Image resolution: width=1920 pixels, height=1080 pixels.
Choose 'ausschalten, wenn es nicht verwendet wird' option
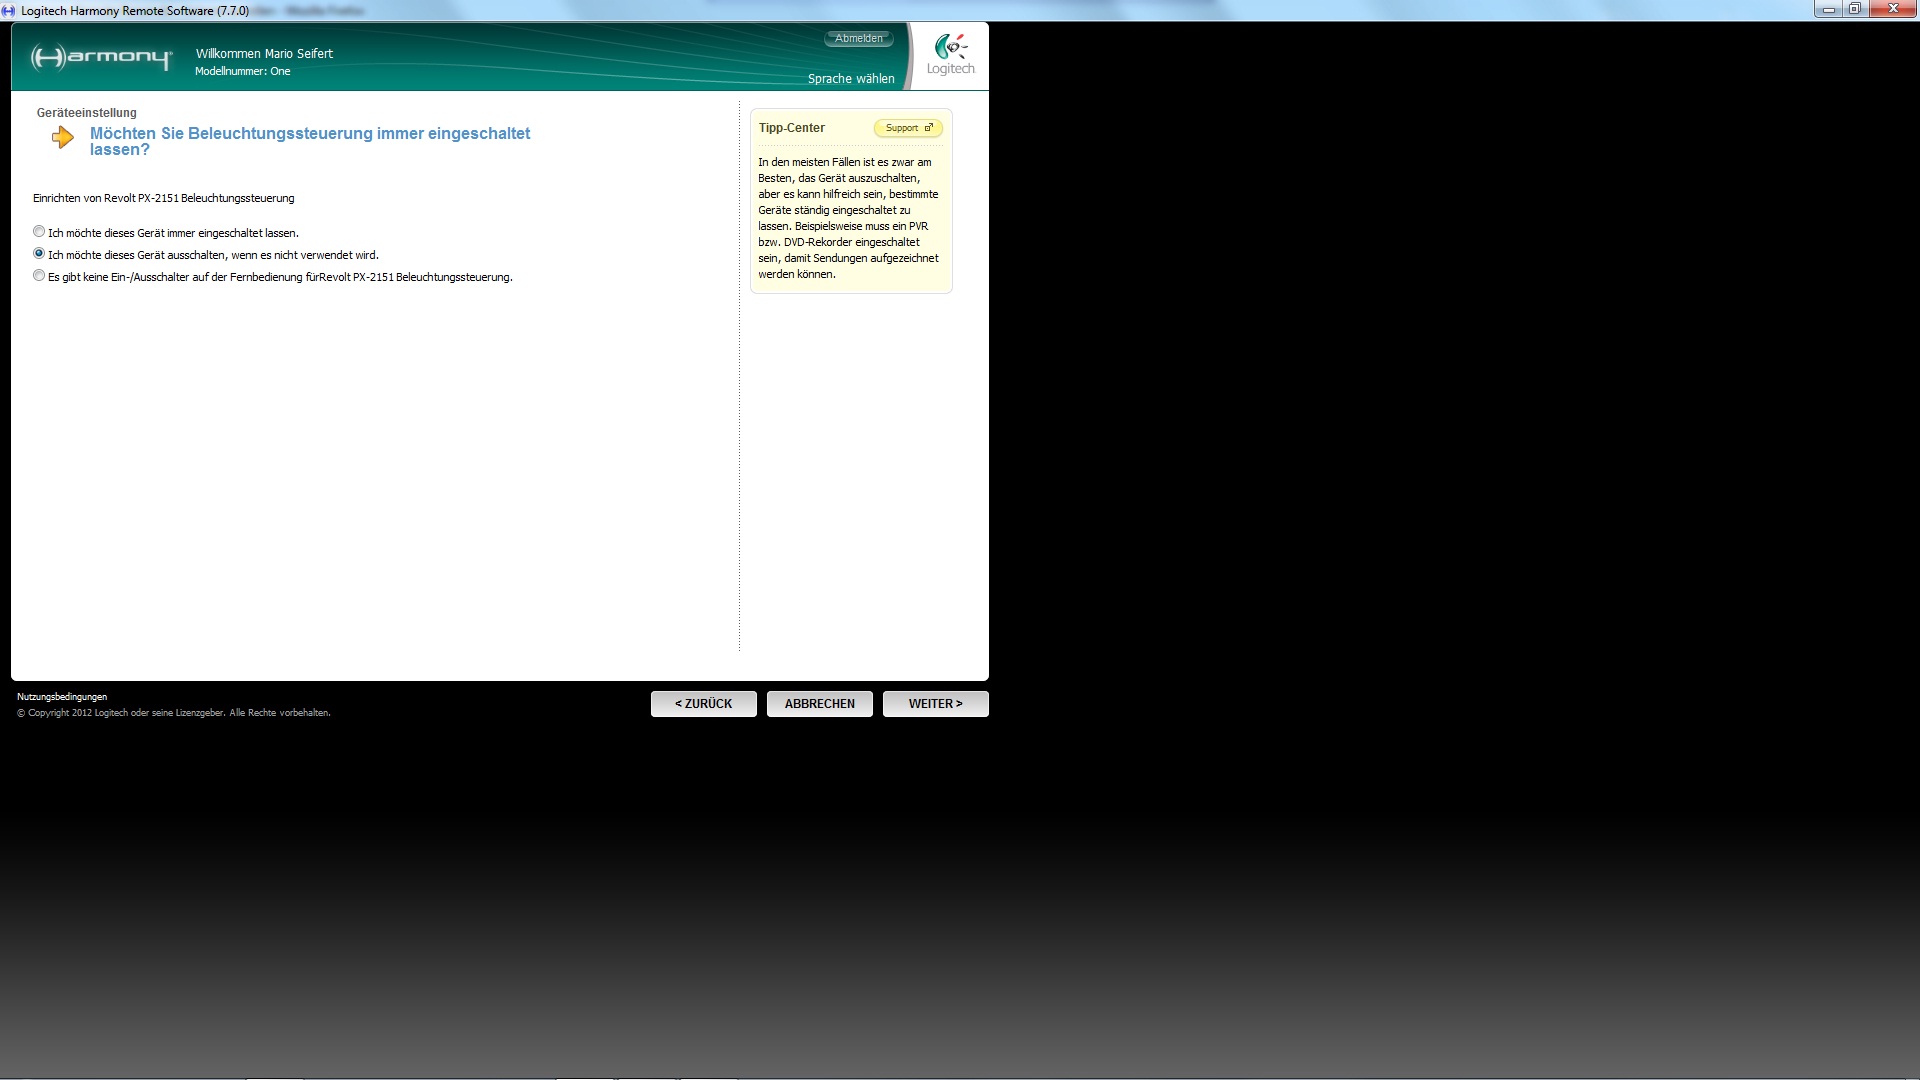point(39,254)
